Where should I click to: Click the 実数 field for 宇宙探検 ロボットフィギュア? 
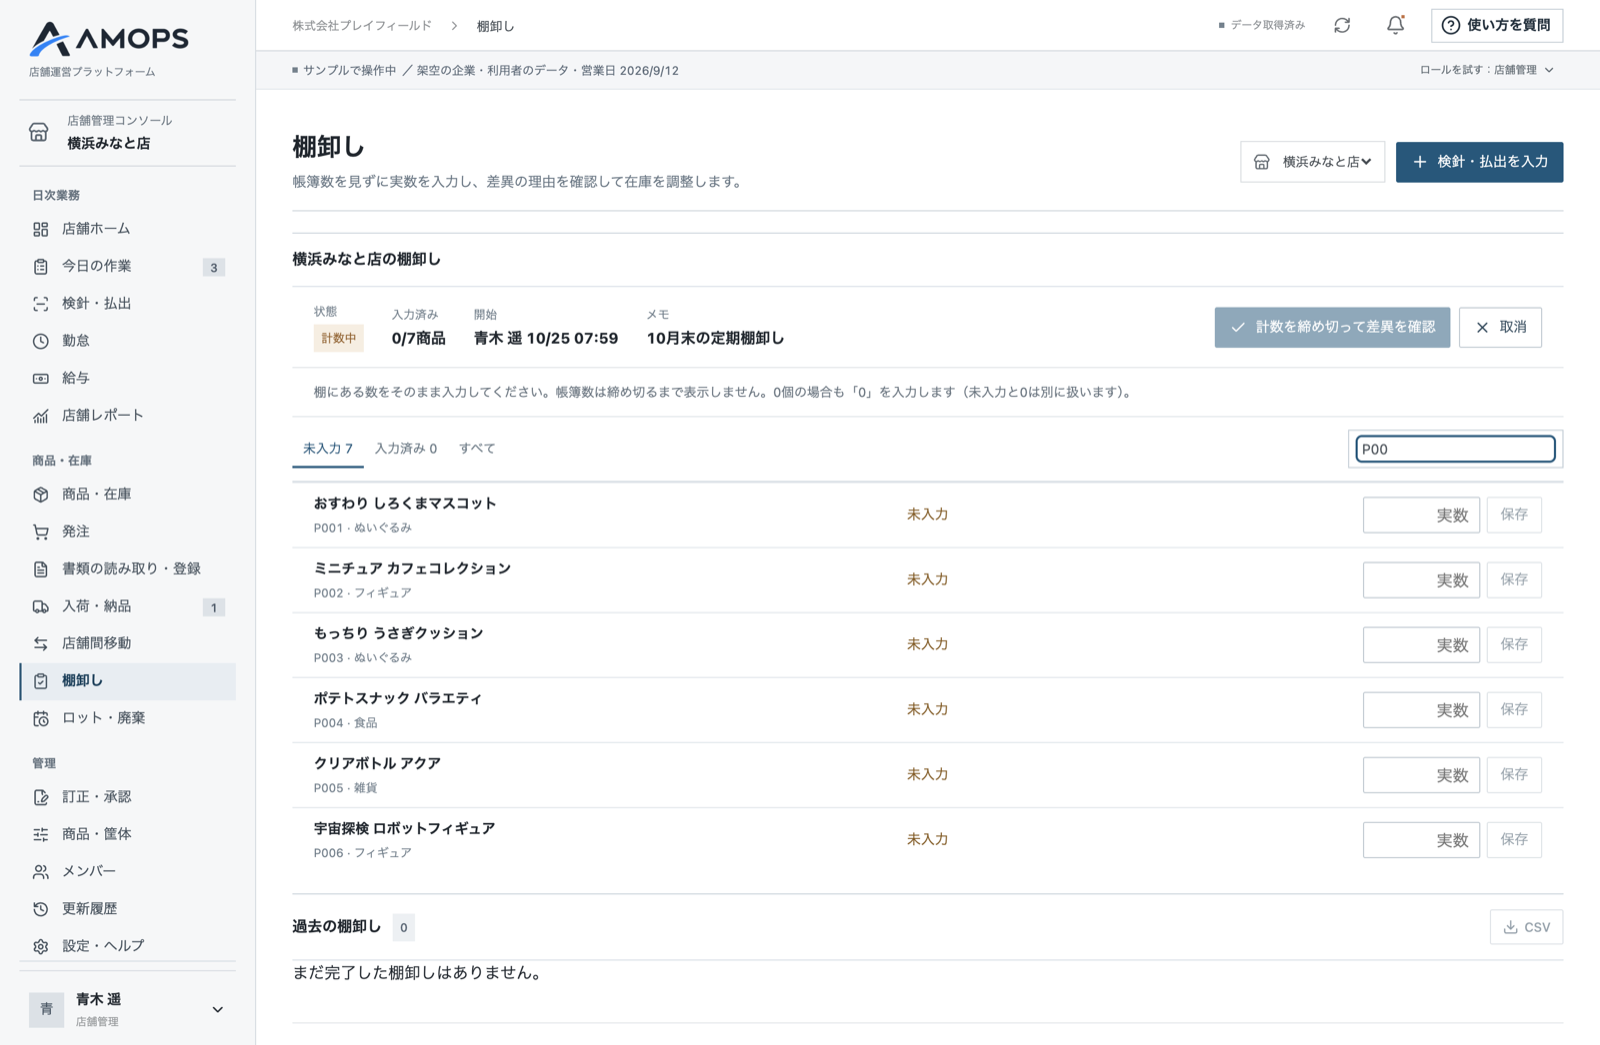(1421, 840)
